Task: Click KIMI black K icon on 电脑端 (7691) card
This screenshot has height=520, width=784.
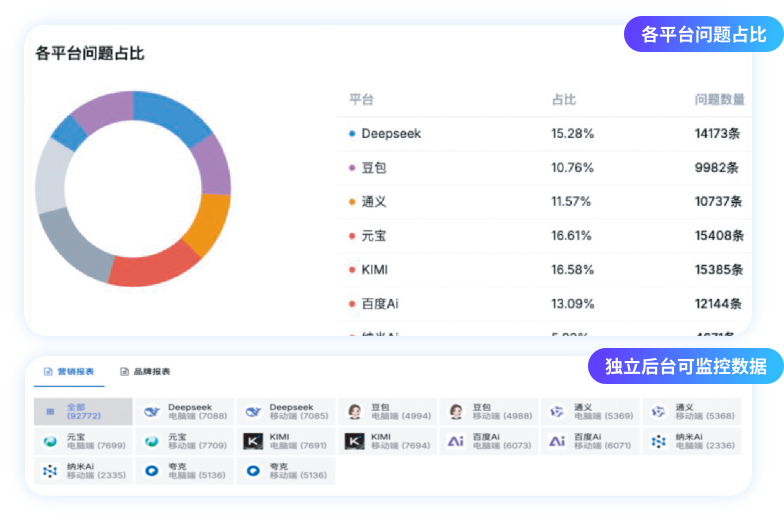Action: click(253, 441)
